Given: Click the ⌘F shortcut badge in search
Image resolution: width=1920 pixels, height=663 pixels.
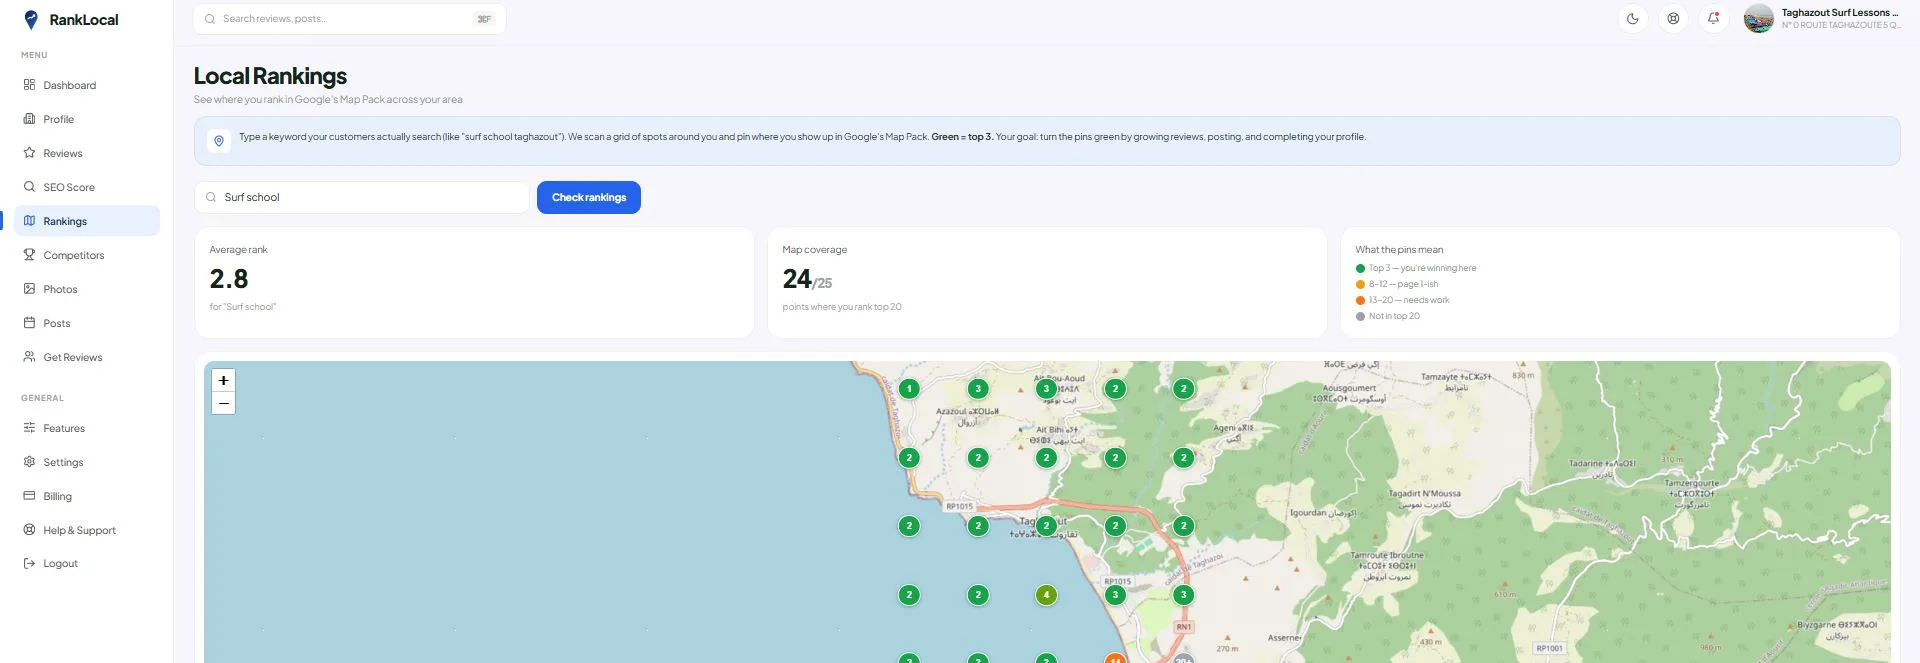Looking at the screenshot, I should [x=484, y=19].
